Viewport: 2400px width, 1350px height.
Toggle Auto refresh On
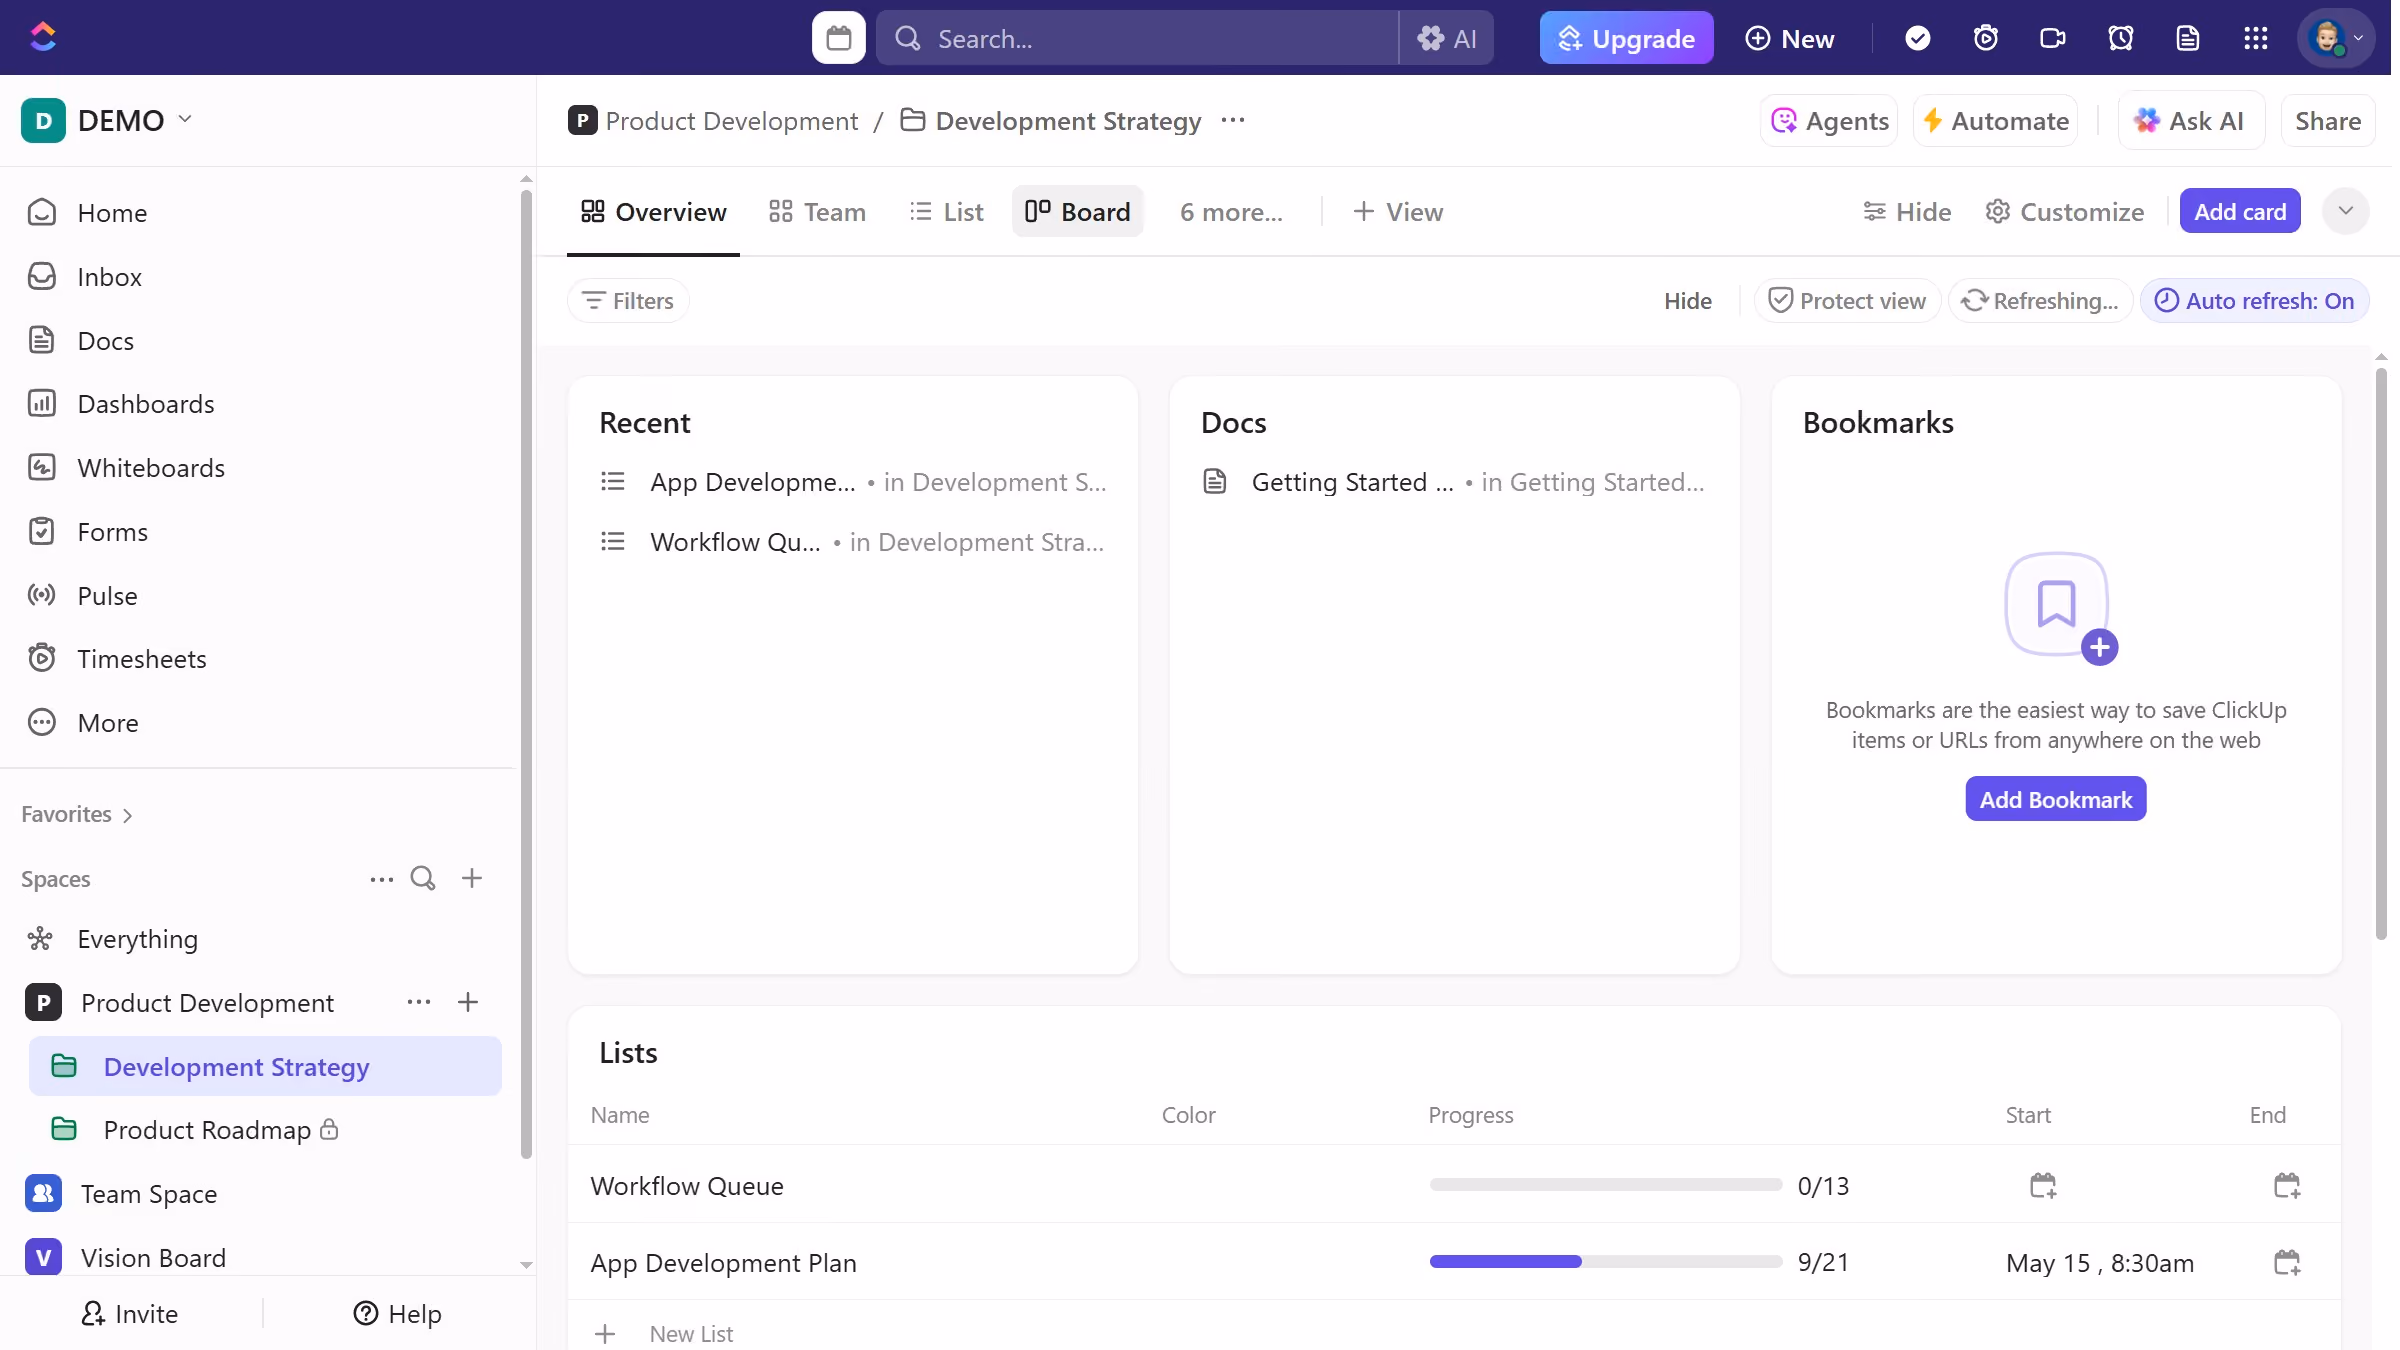tap(2254, 301)
